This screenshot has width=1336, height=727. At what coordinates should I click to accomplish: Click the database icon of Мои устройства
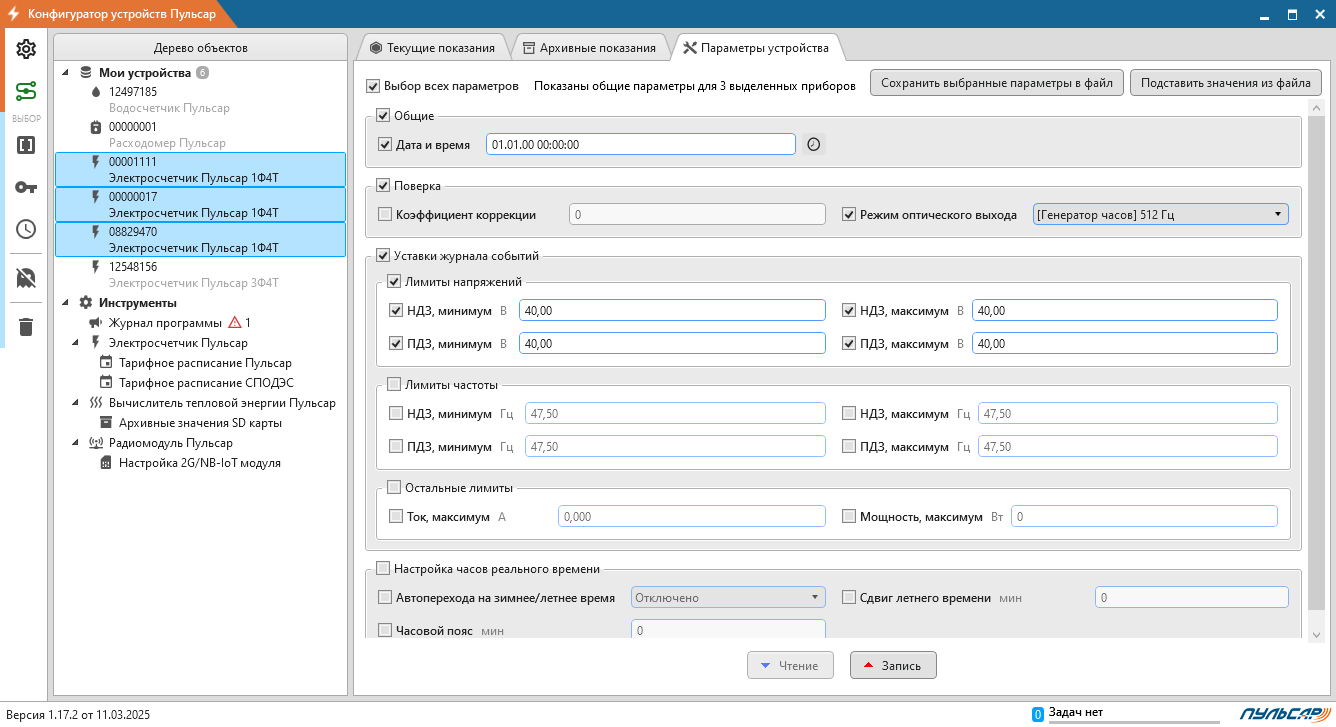coord(86,73)
